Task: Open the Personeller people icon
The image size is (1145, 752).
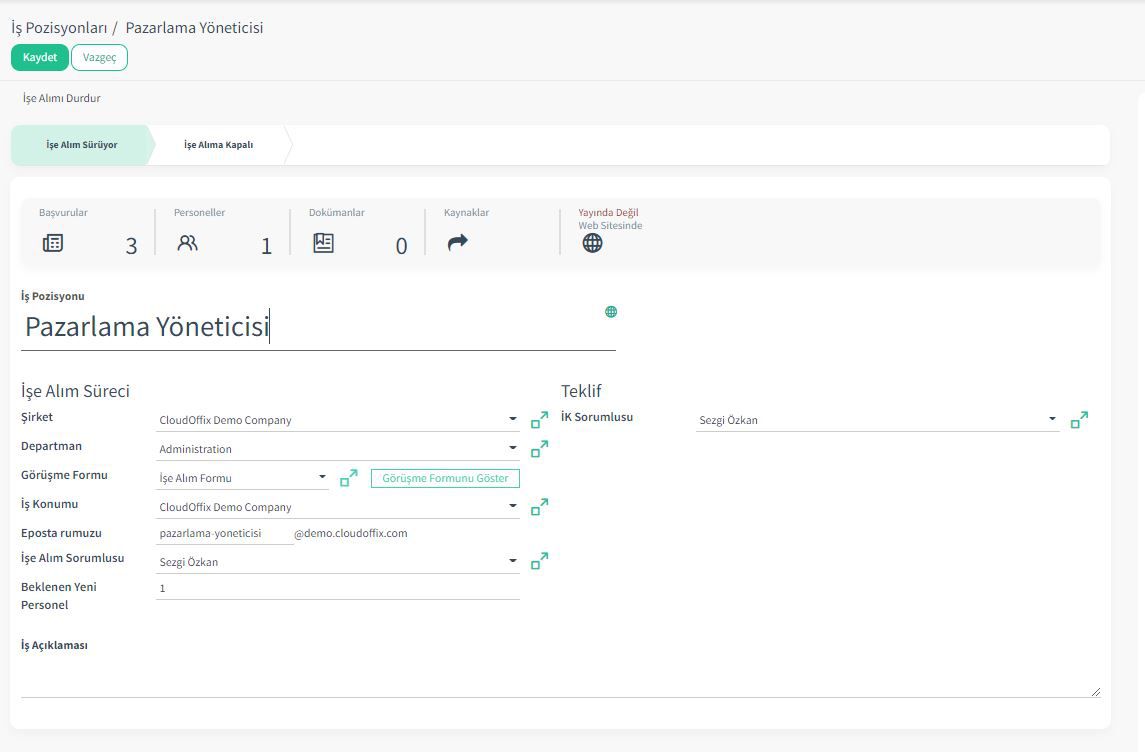Action: point(188,243)
